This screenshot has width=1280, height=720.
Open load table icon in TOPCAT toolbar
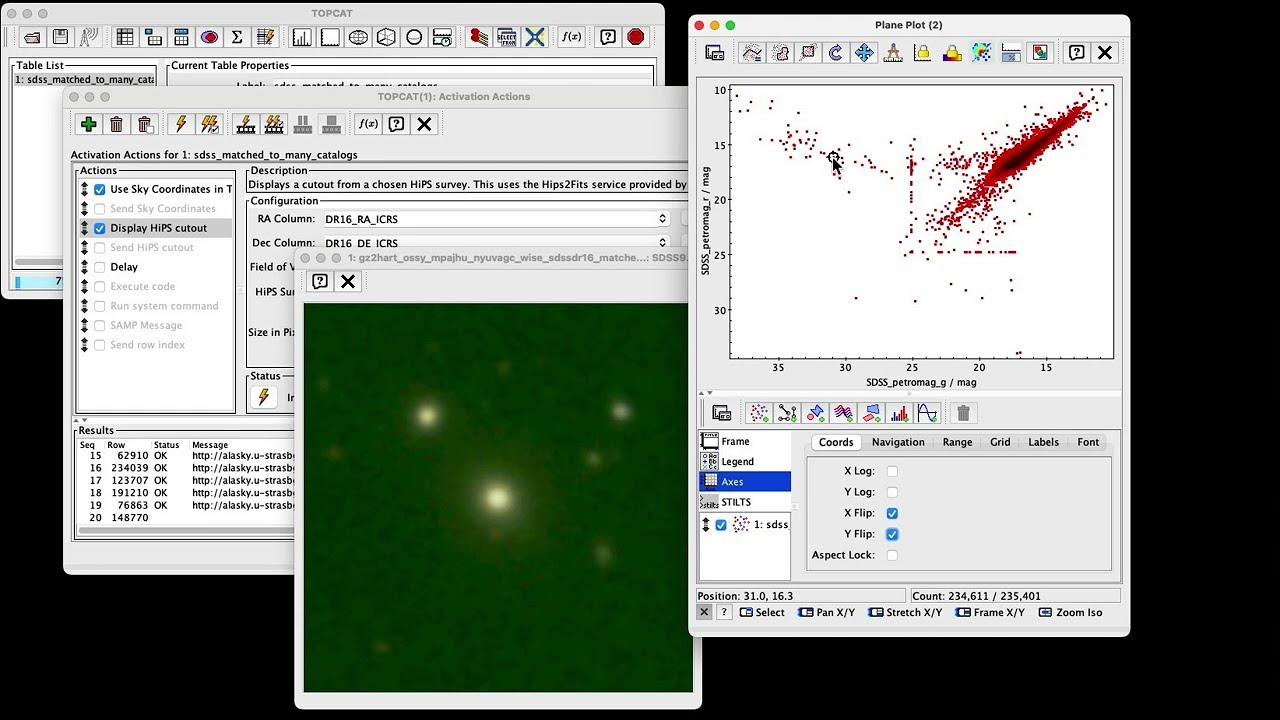pyautogui.click(x=32, y=38)
